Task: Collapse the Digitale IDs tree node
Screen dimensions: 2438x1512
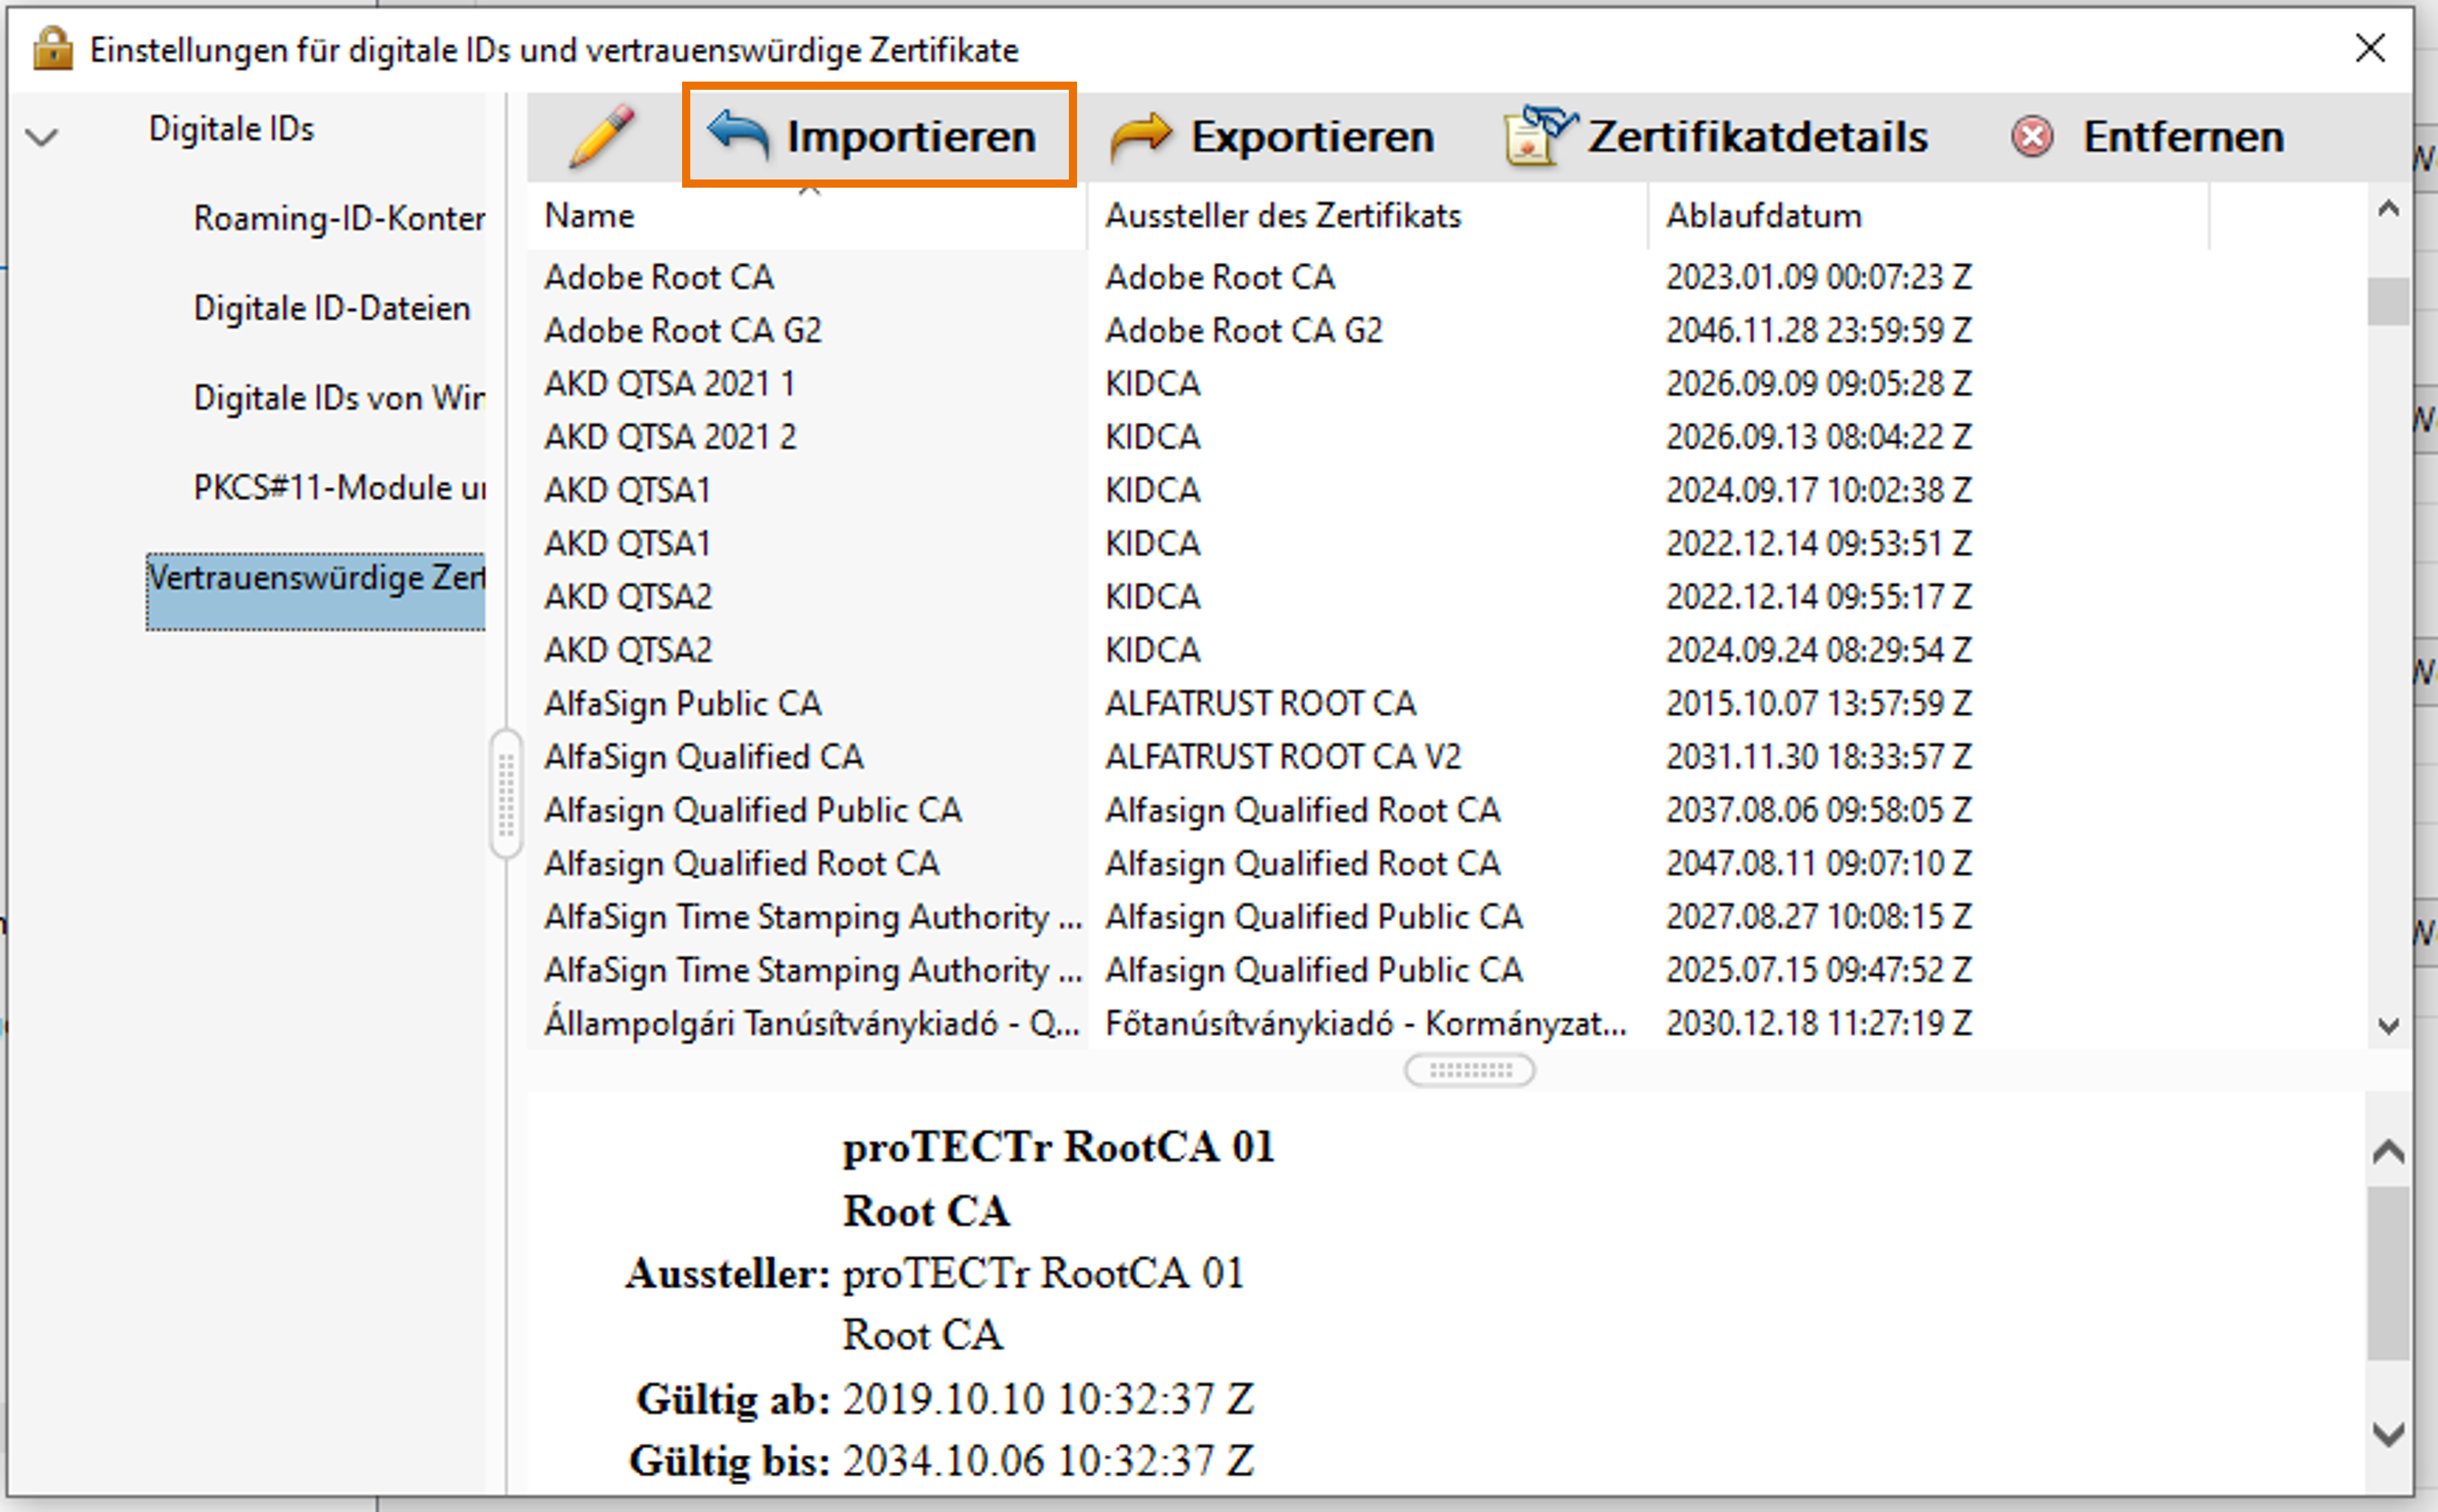Action: coord(42,136)
